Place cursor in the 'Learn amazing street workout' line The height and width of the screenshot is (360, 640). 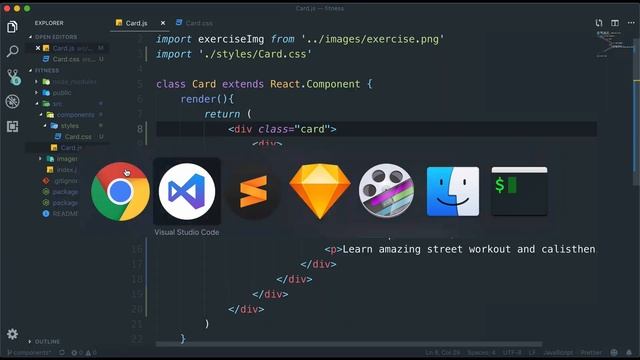click(460, 249)
